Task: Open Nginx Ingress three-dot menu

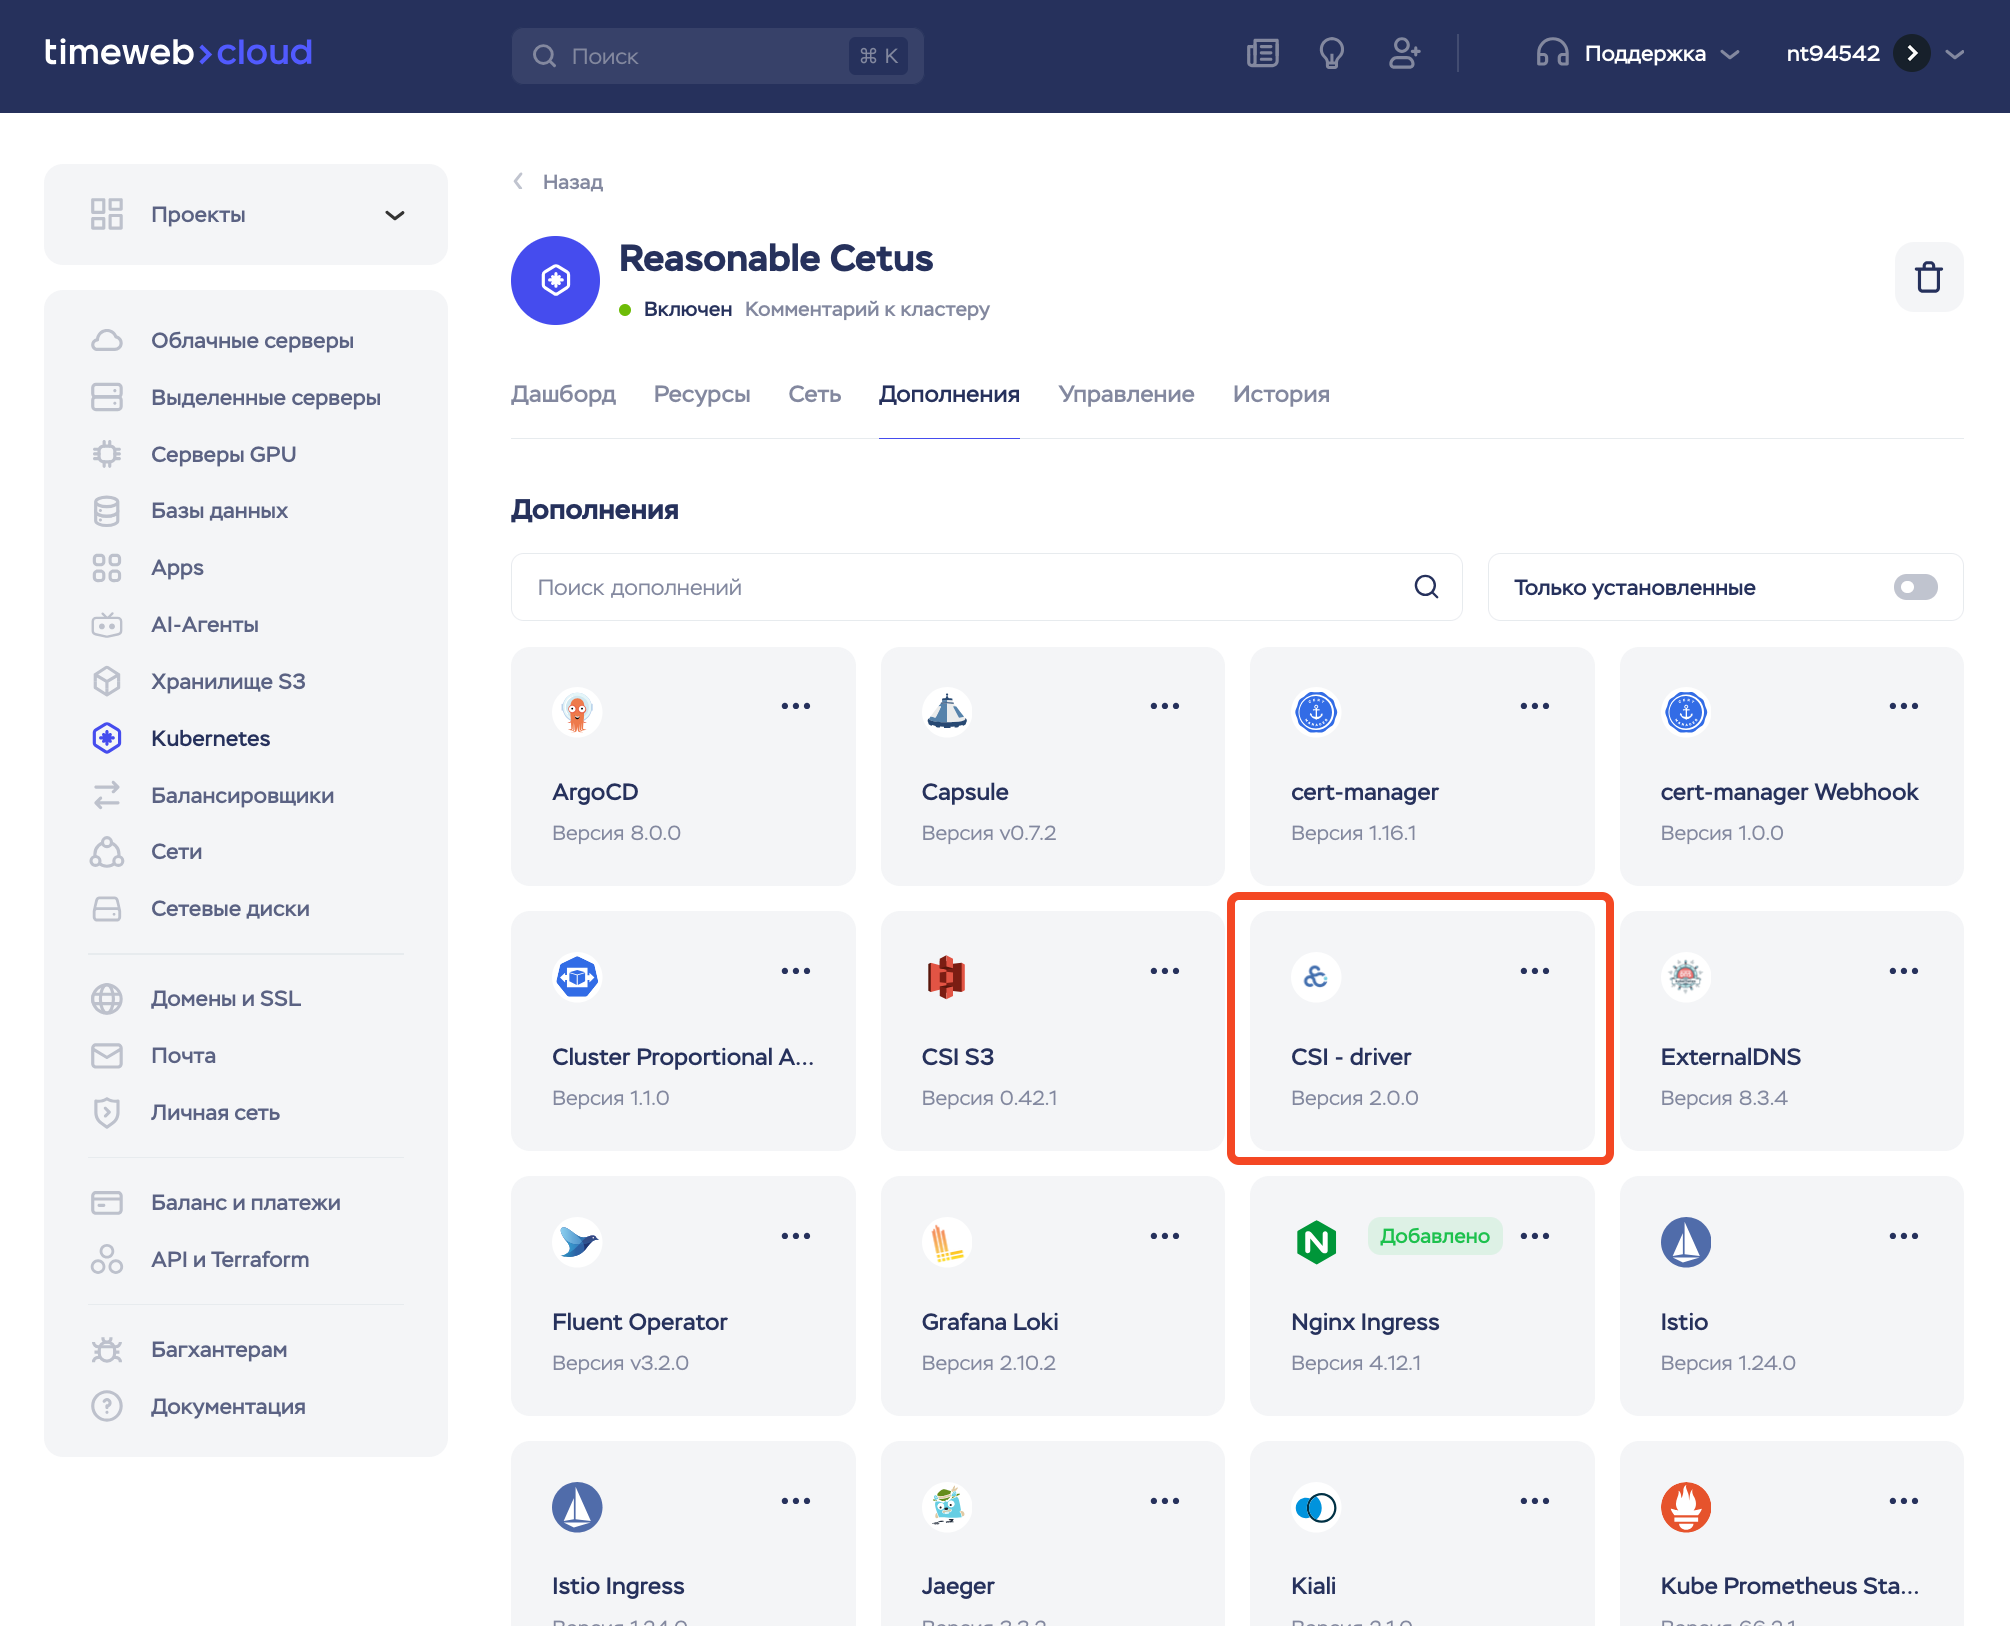Action: (1535, 1236)
